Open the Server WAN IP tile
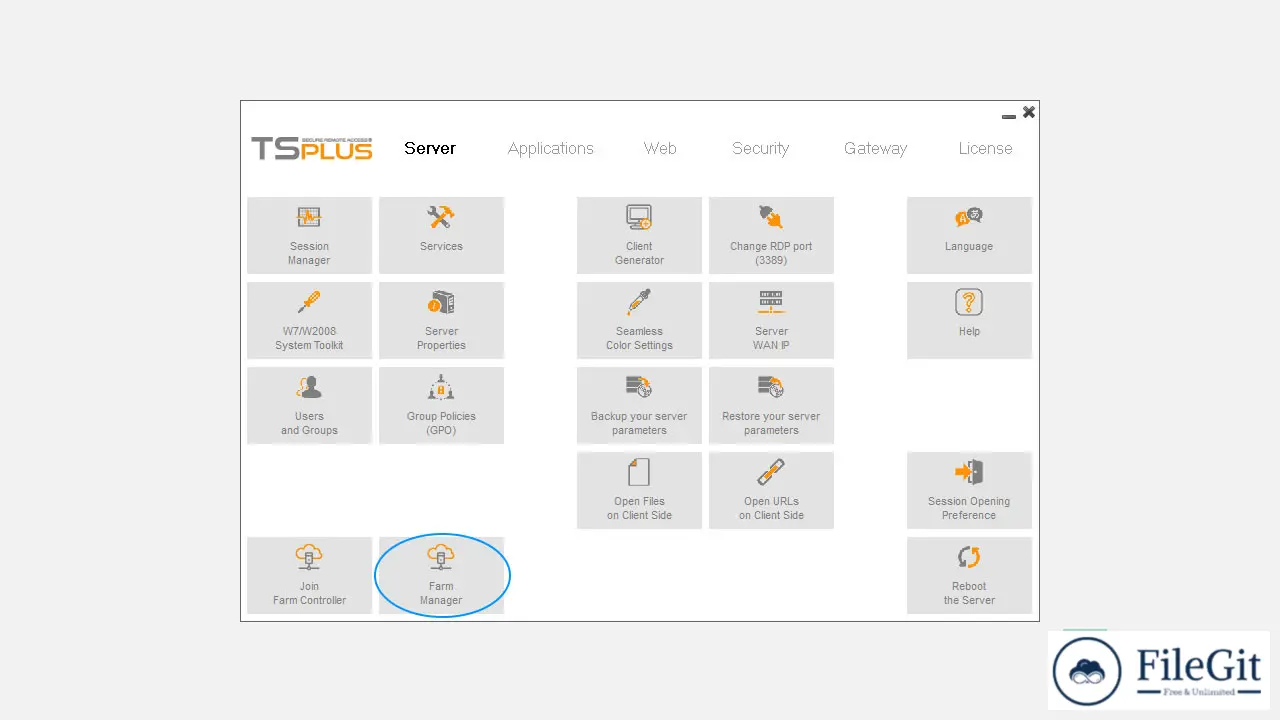This screenshot has width=1280, height=720. [x=771, y=320]
